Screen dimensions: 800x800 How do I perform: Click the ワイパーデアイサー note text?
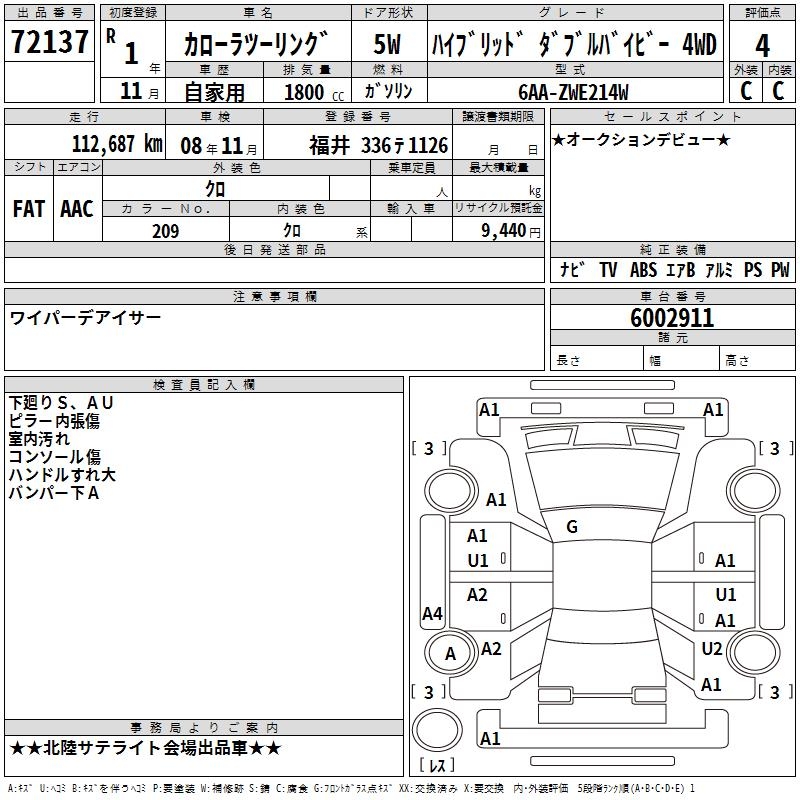(85, 318)
